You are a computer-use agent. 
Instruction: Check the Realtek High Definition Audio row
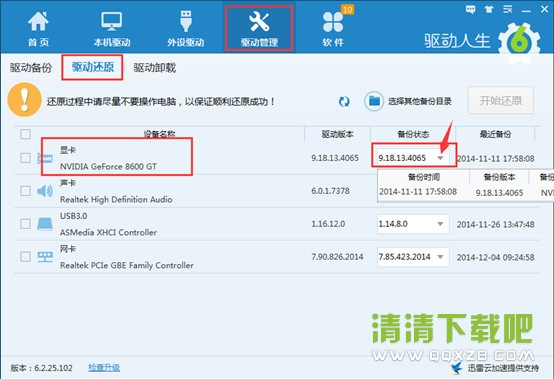coord(25,191)
